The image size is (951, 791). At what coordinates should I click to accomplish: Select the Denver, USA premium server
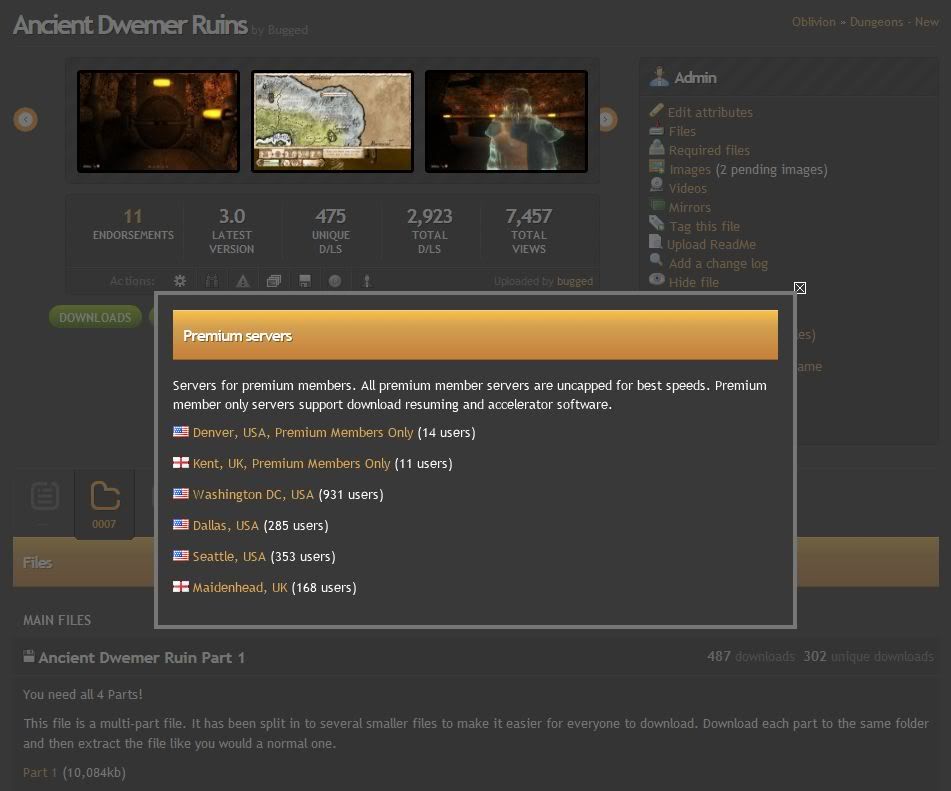coord(302,433)
